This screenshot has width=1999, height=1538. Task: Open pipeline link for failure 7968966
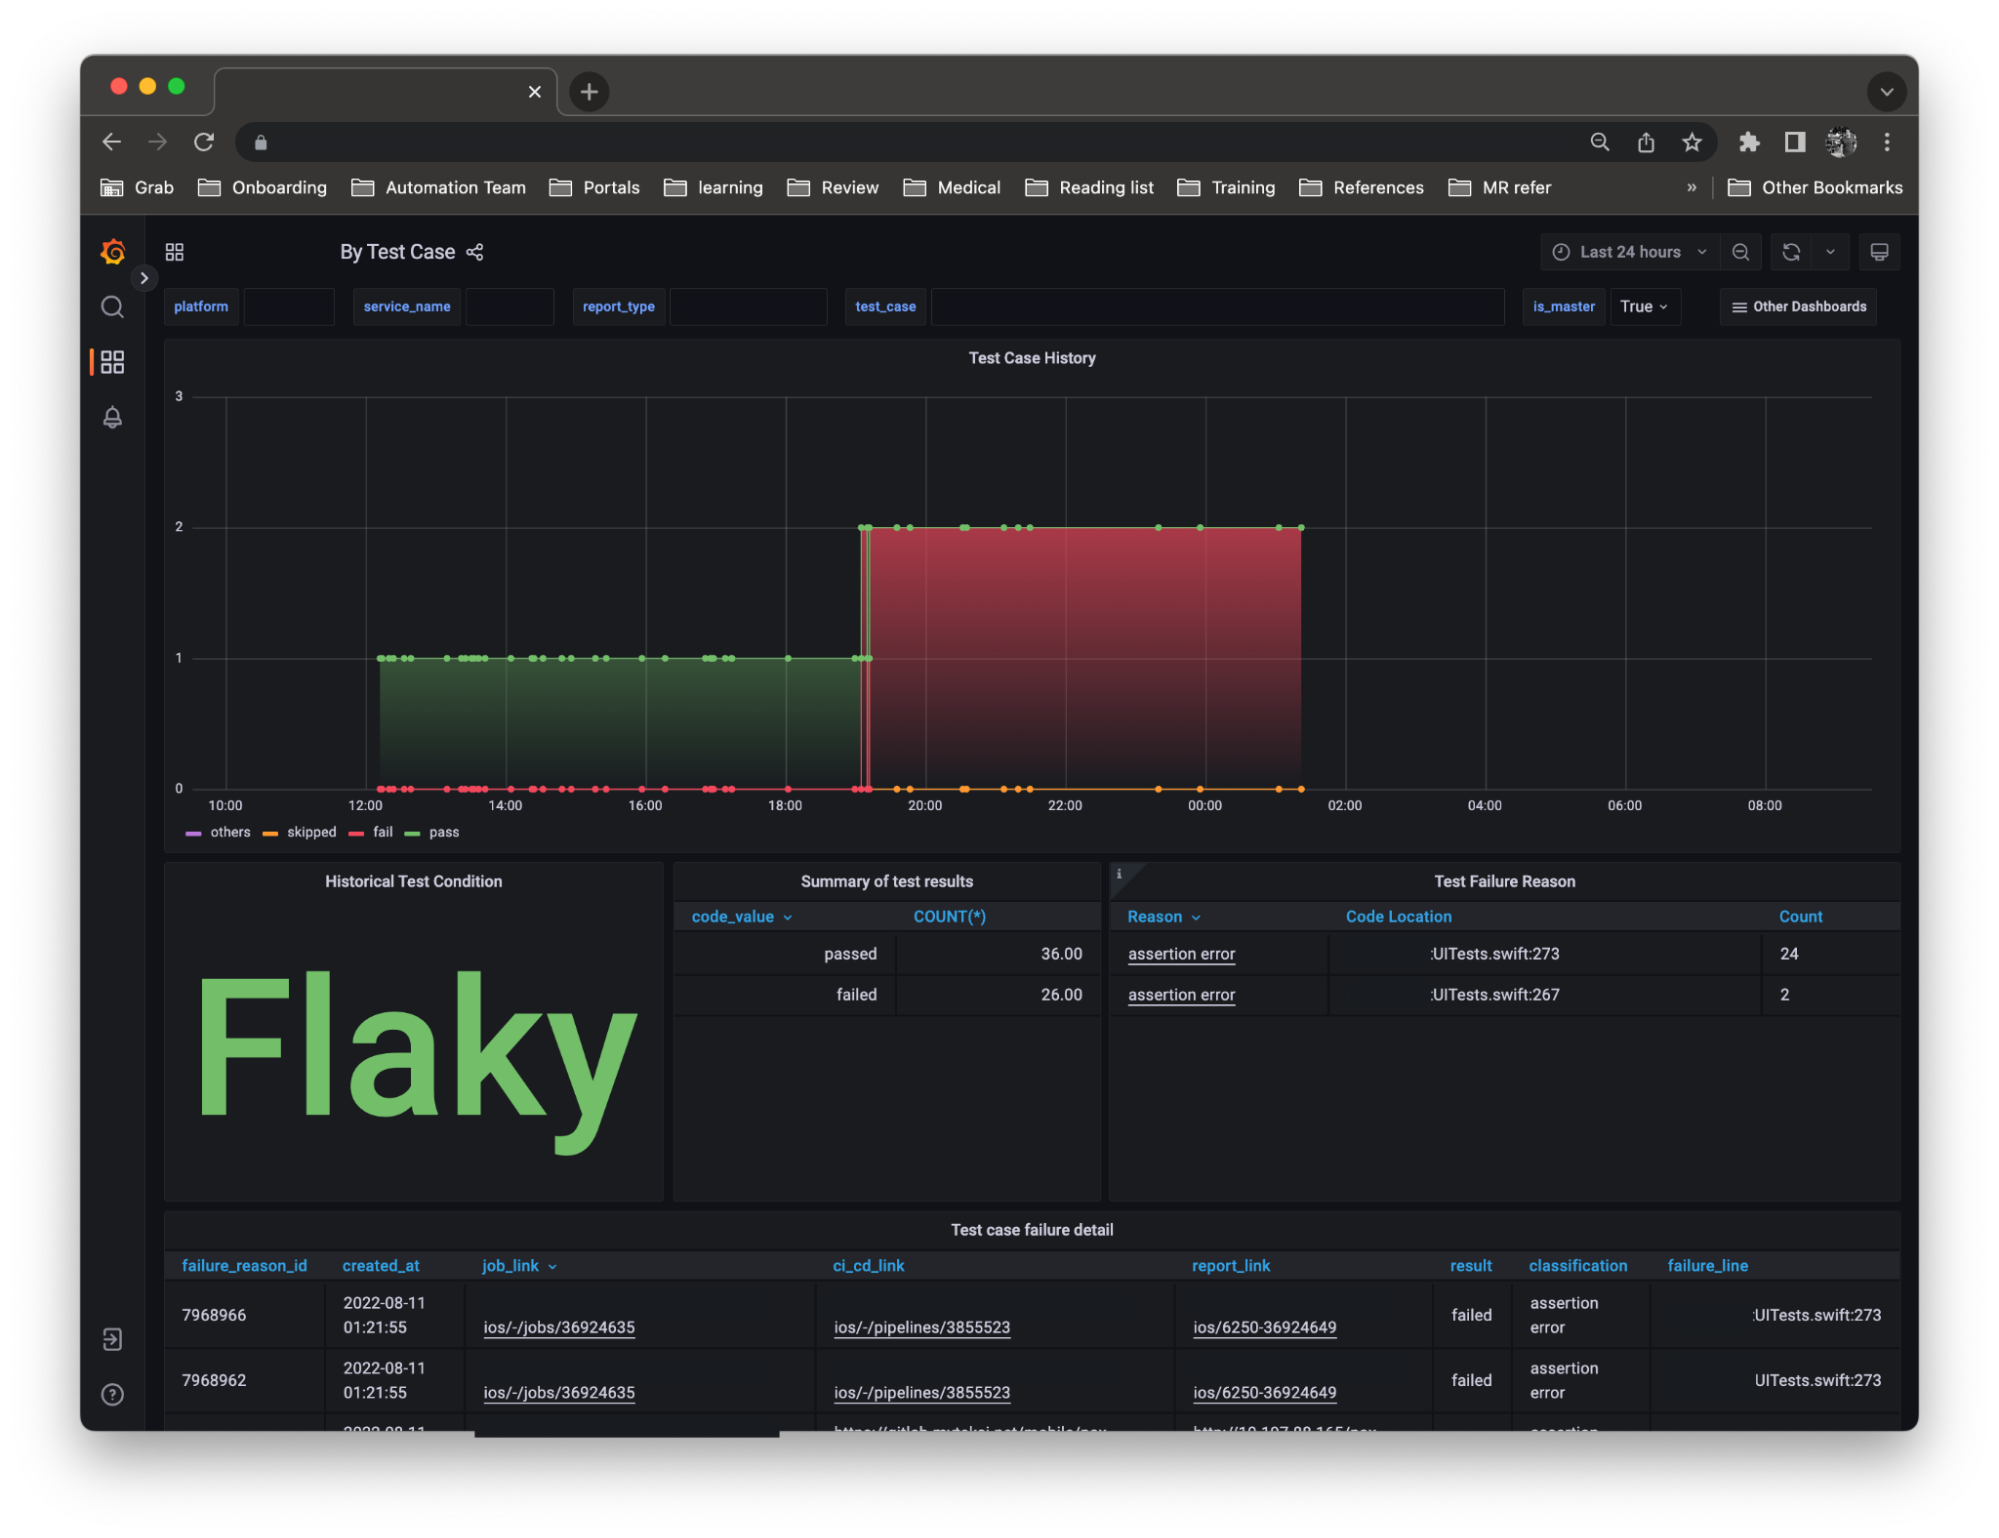922,1328
